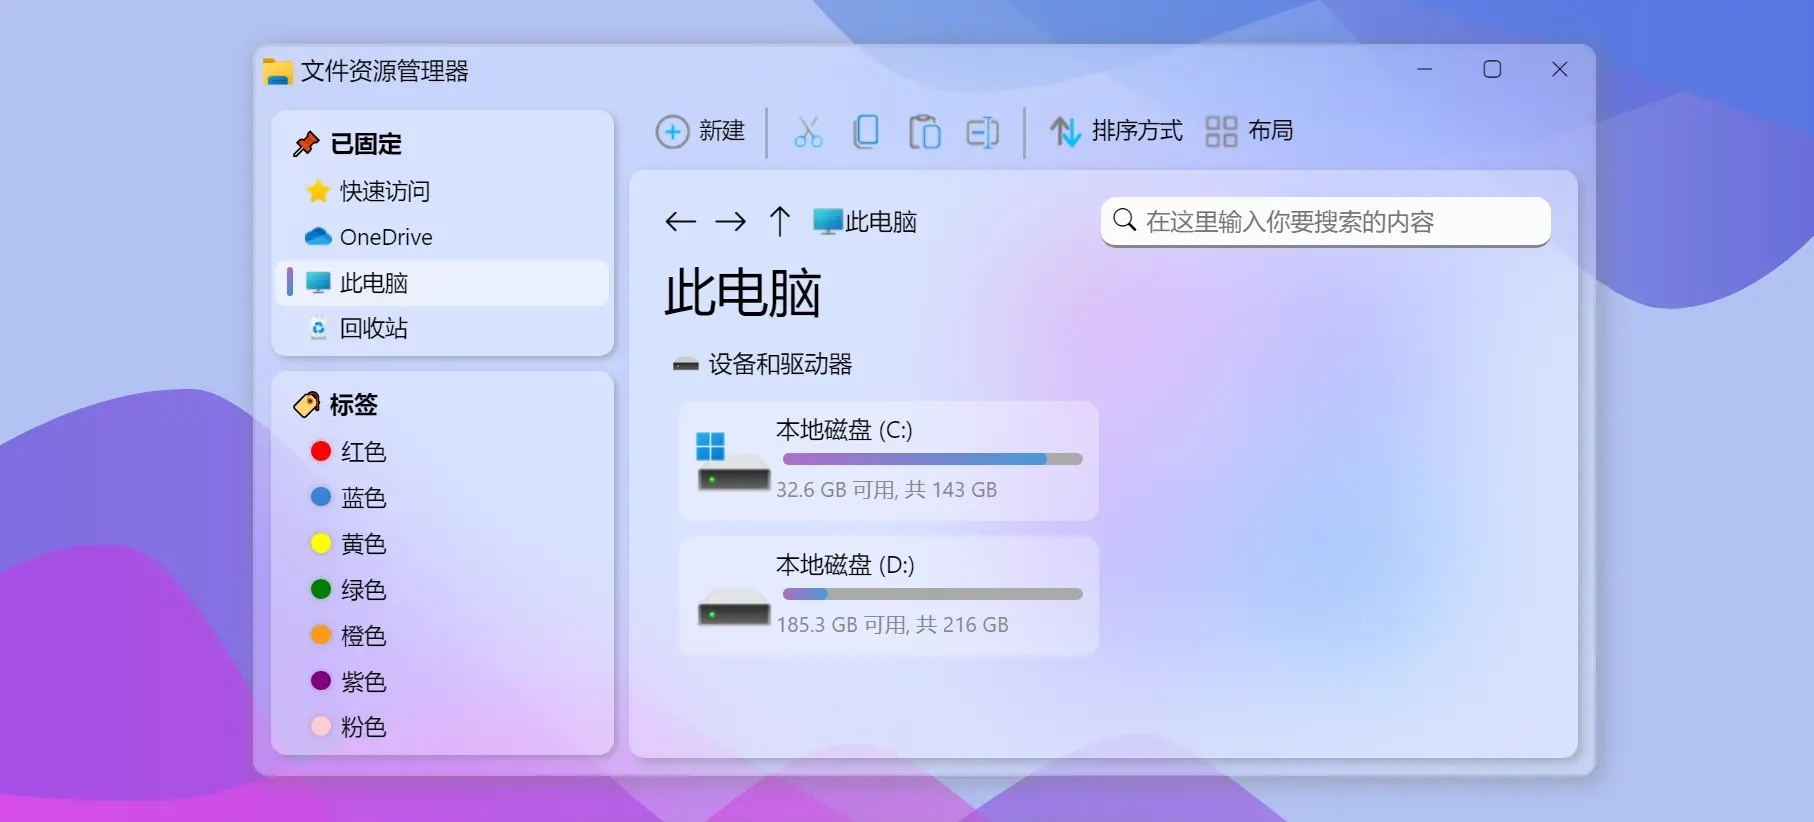
Task: Open the 排序方式 sort options
Action: 1116,132
